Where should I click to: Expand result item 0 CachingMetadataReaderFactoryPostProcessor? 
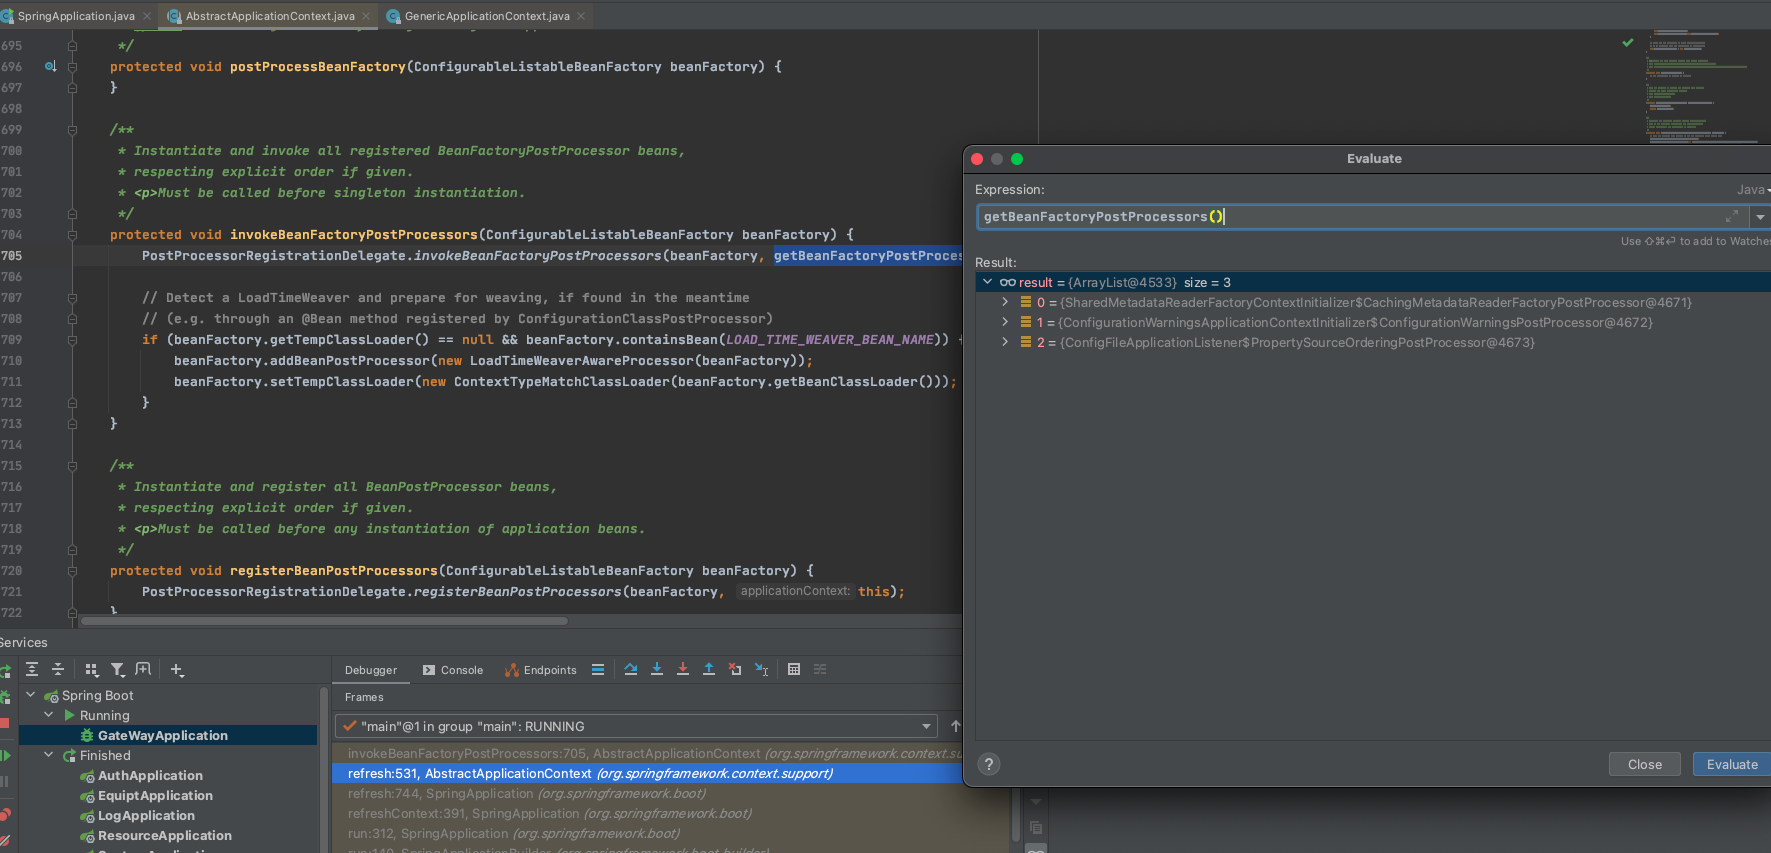pos(1005,302)
